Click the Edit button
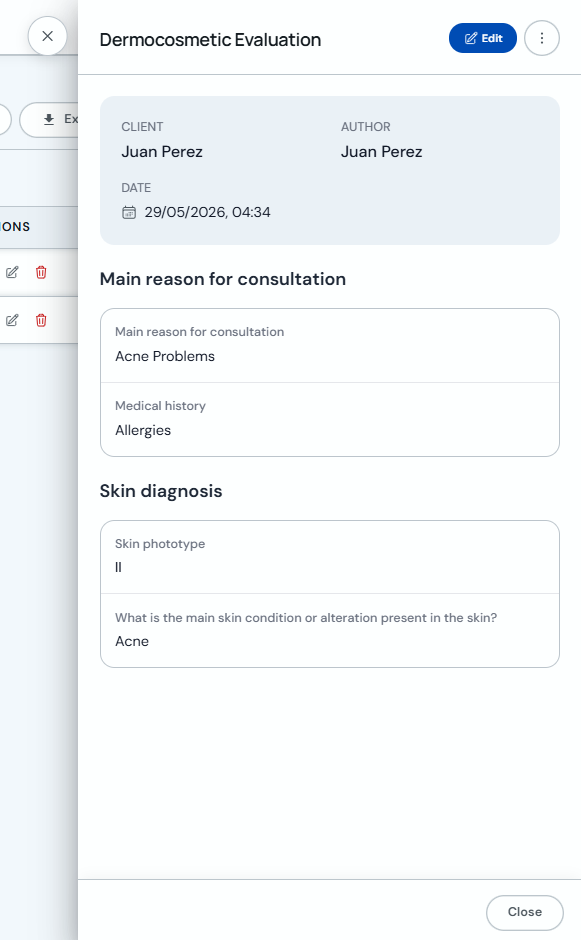Image resolution: width=581 pixels, height=940 pixels. pos(483,38)
